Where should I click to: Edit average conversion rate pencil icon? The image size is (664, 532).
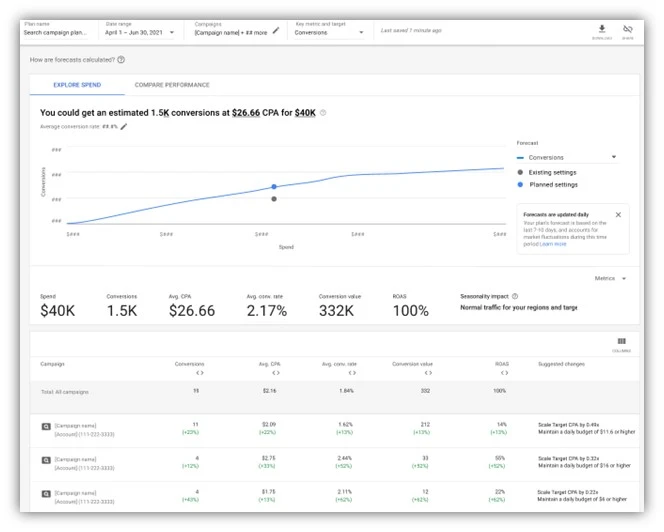124,126
